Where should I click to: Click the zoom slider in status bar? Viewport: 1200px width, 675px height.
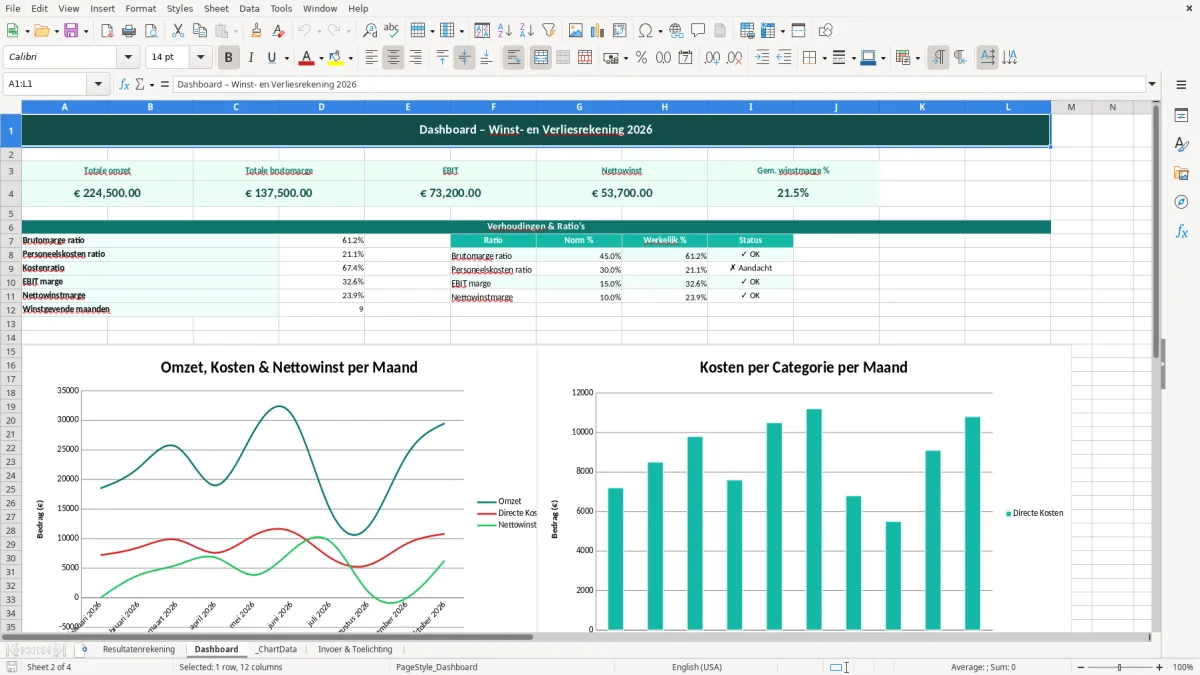pos(1119,667)
